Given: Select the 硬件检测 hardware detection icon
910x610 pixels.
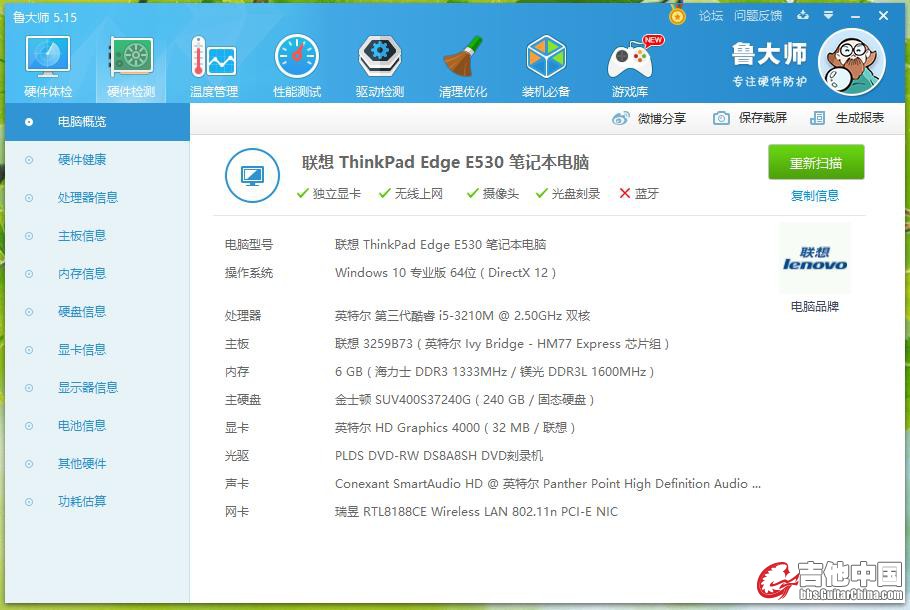Looking at the screenshot, I should (x=131, y=66).
